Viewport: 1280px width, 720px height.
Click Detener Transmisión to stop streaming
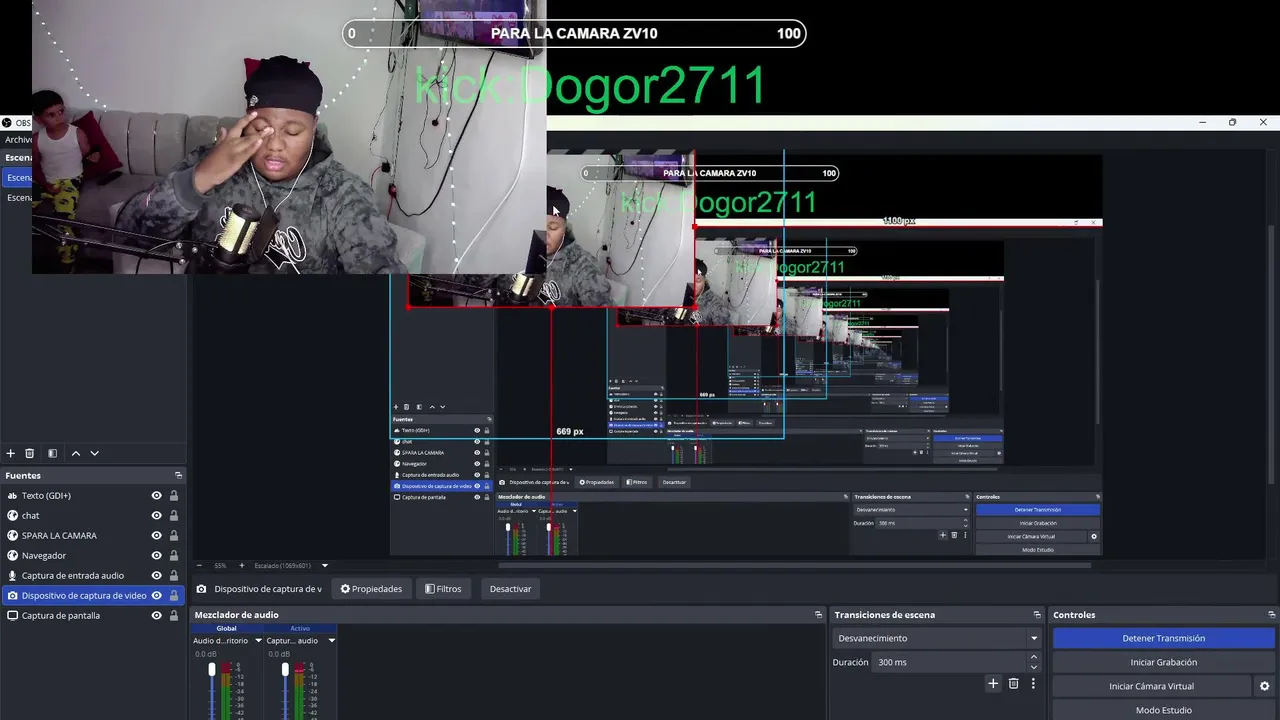(x=1164, y=638)
